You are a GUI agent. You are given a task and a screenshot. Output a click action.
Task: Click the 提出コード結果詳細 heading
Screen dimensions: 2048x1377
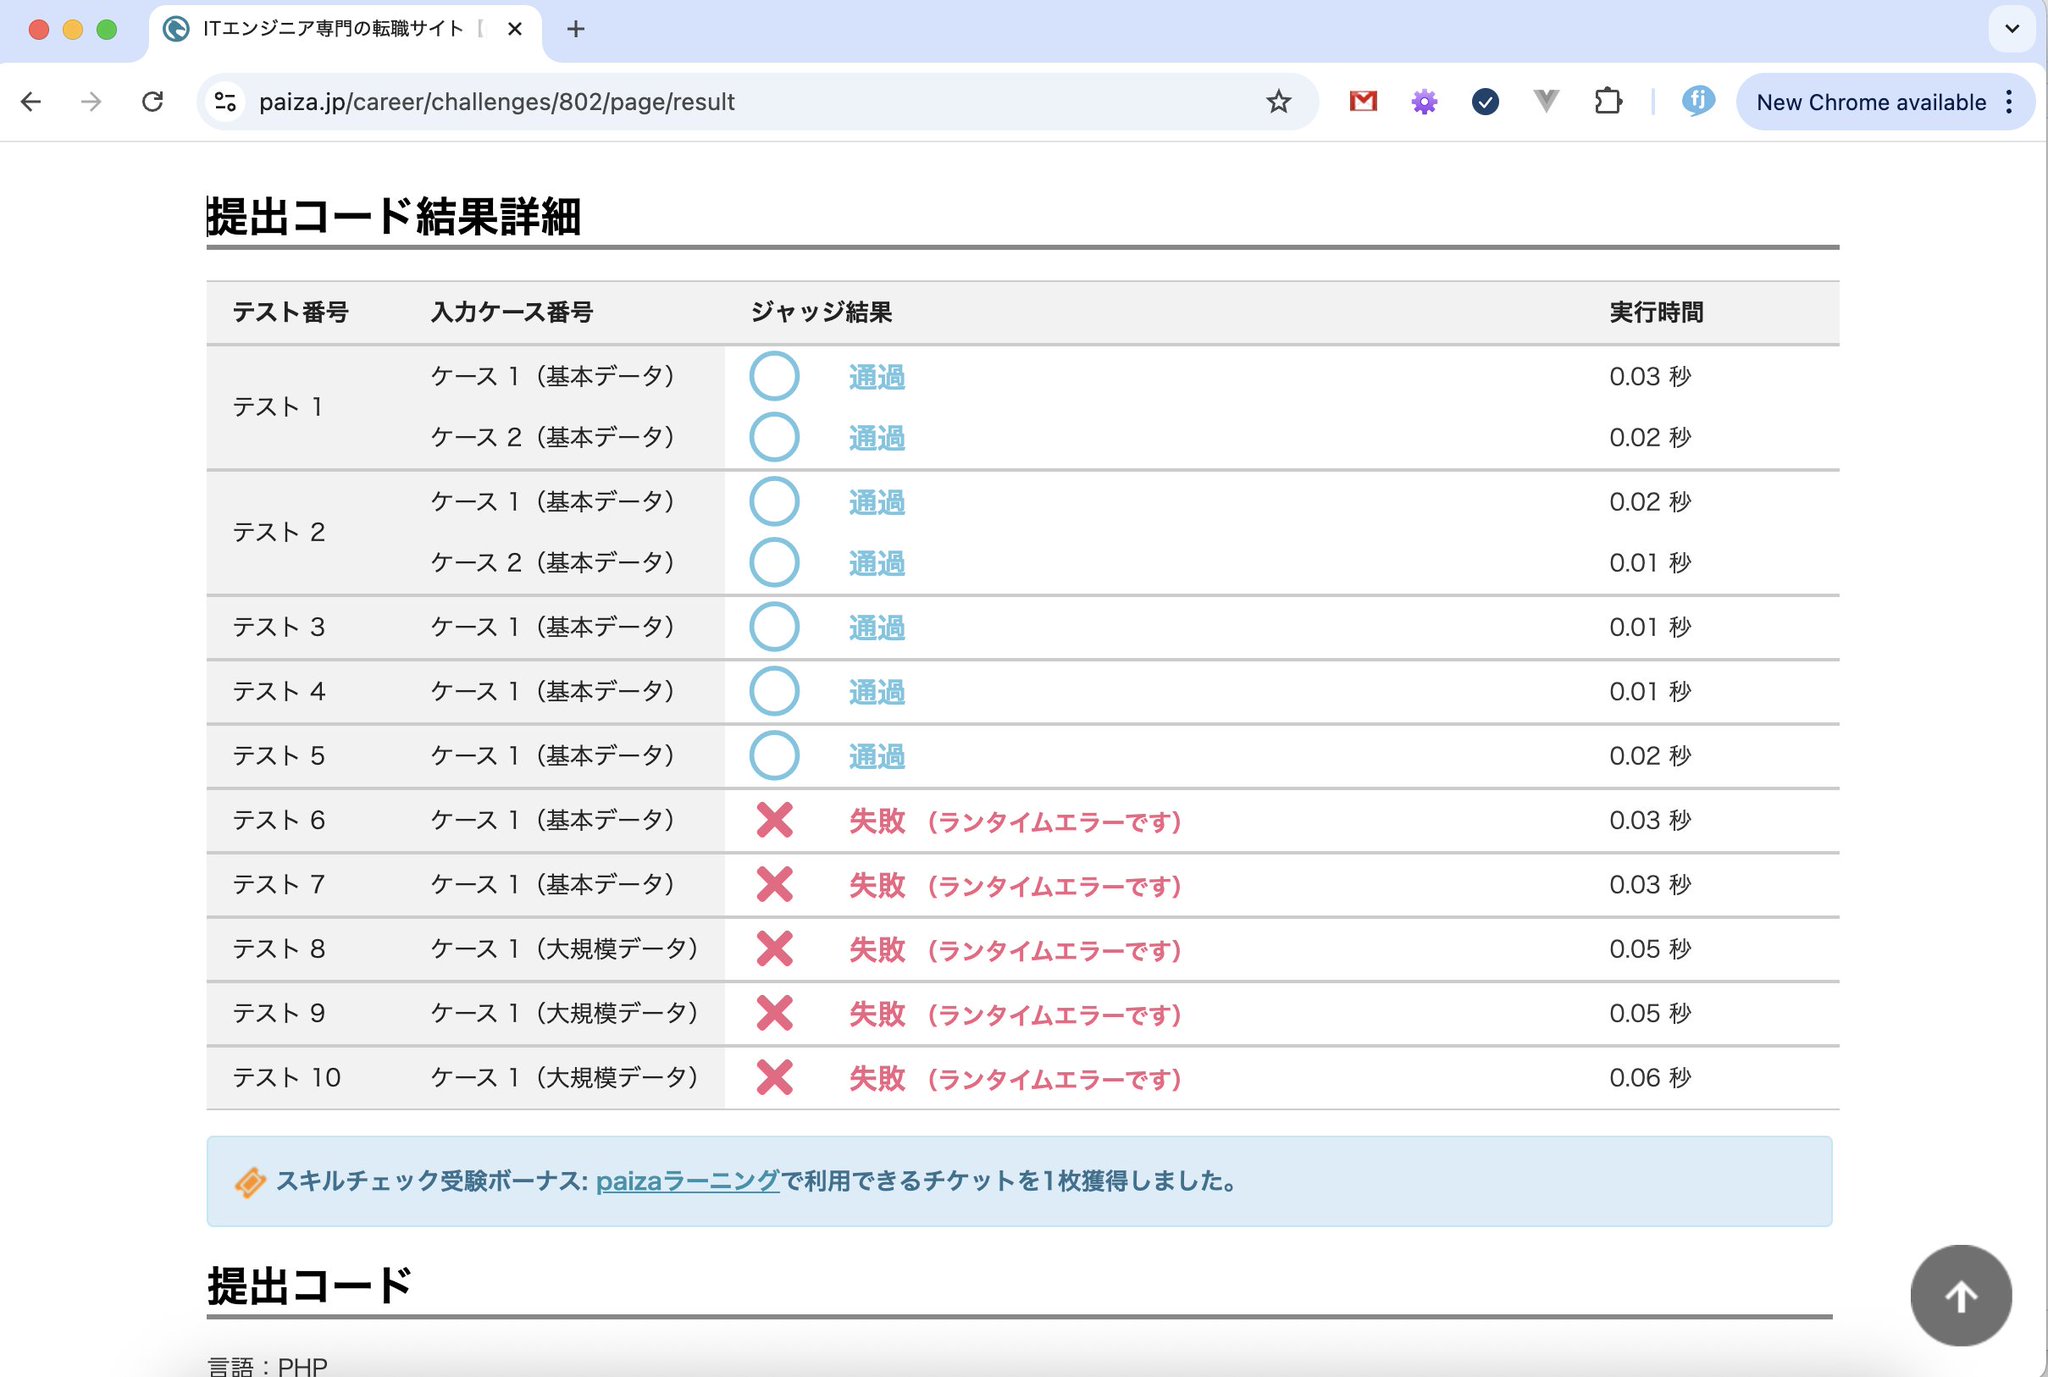[394, 216]
